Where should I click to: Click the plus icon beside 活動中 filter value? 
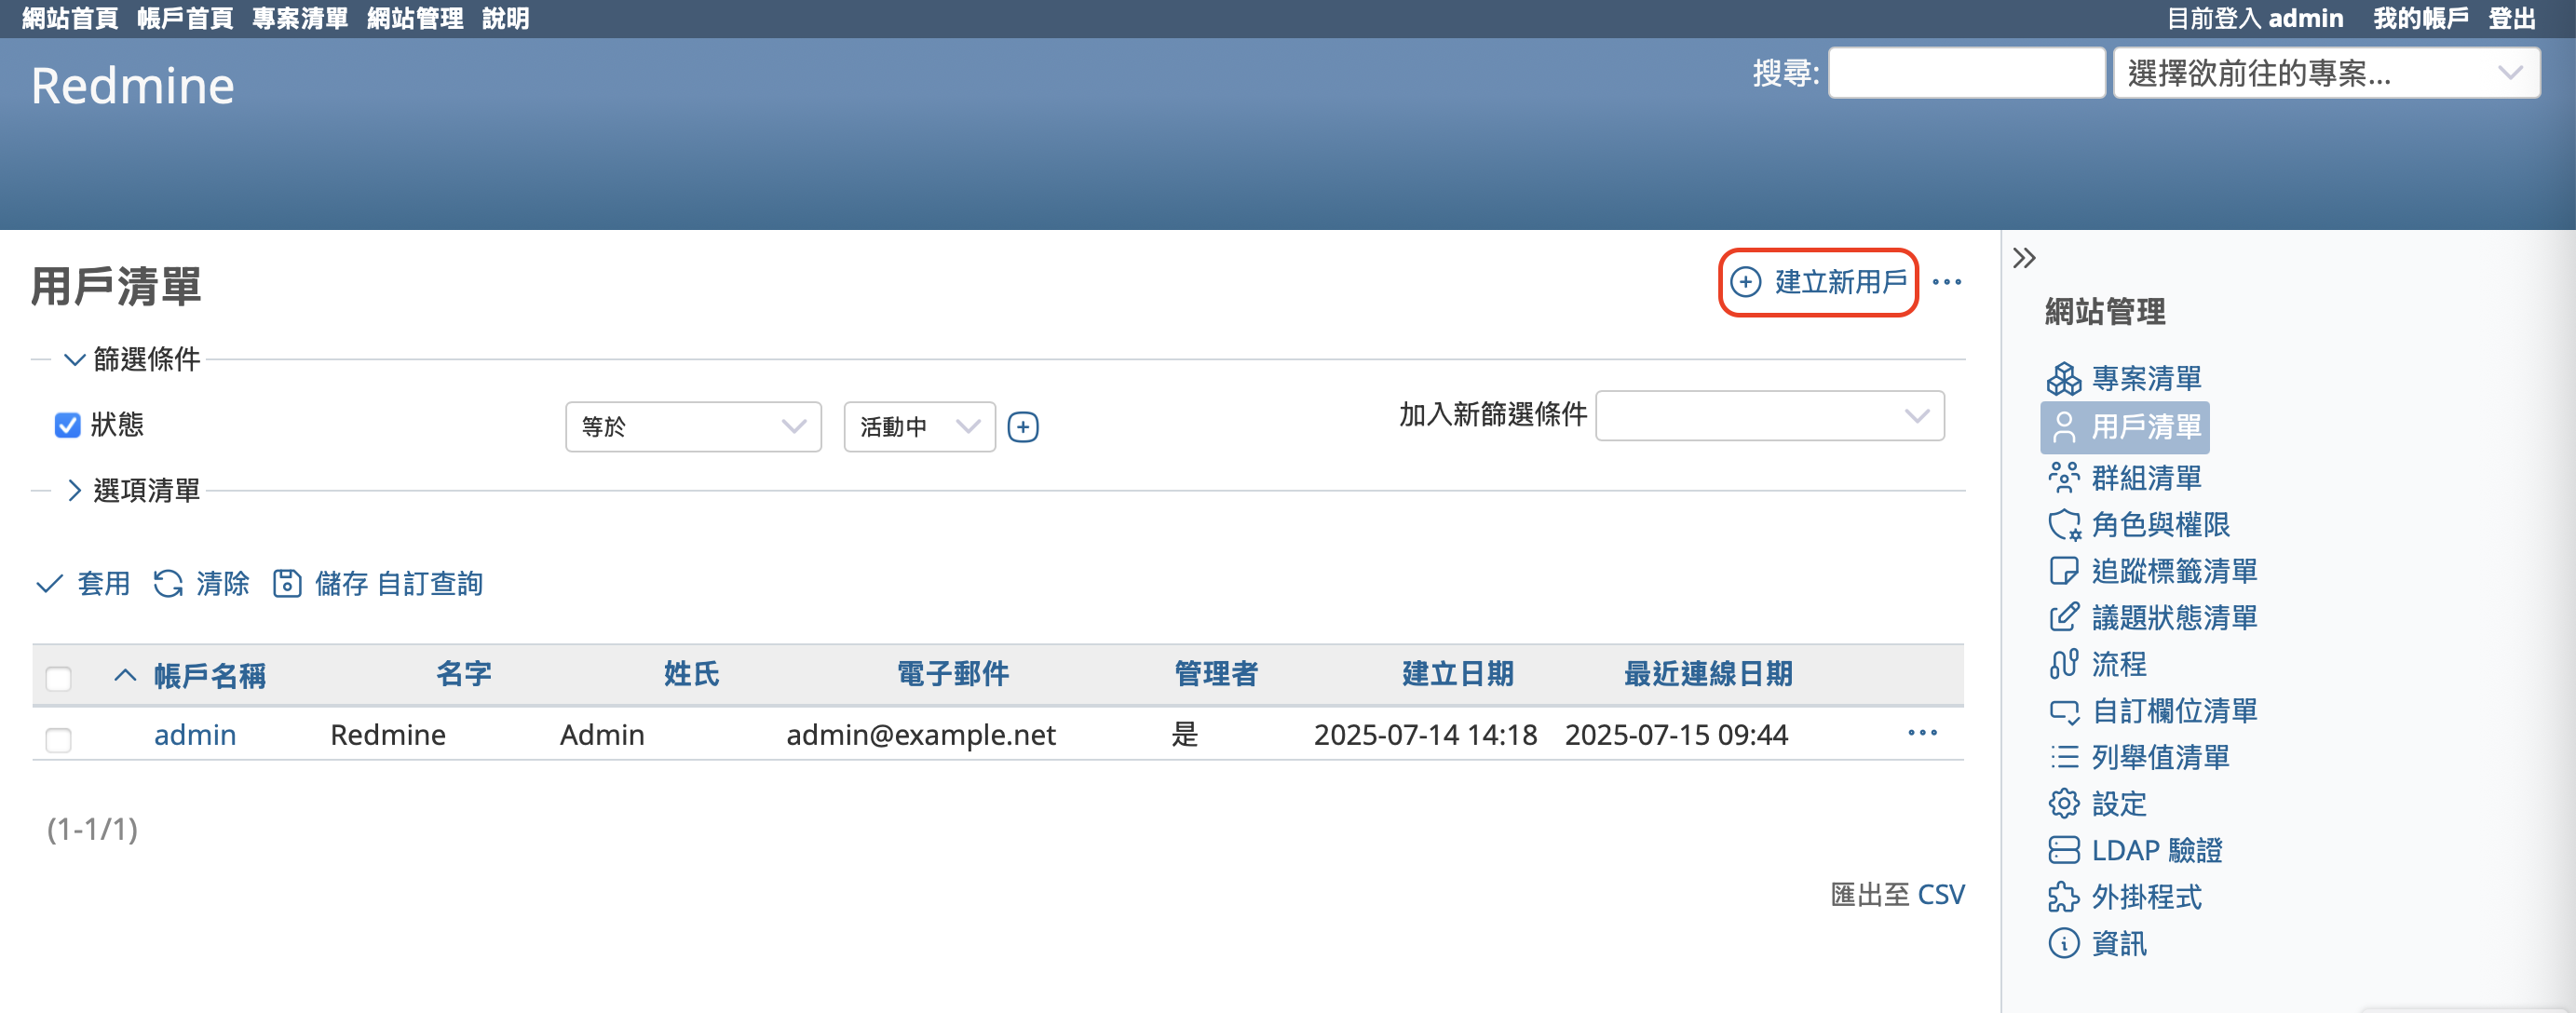coord(1022,427)
